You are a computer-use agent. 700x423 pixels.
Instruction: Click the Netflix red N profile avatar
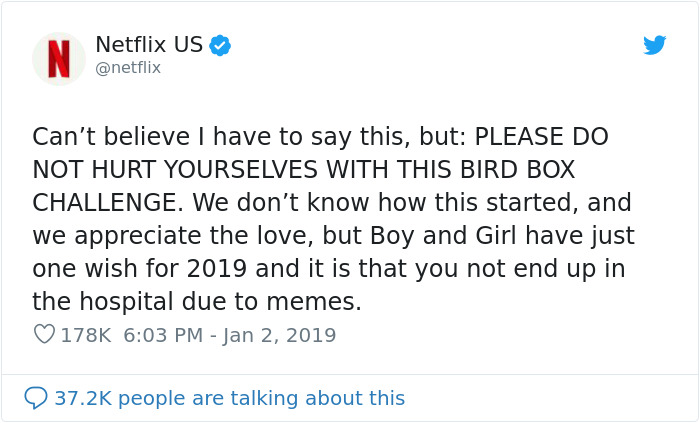(59, 58)
